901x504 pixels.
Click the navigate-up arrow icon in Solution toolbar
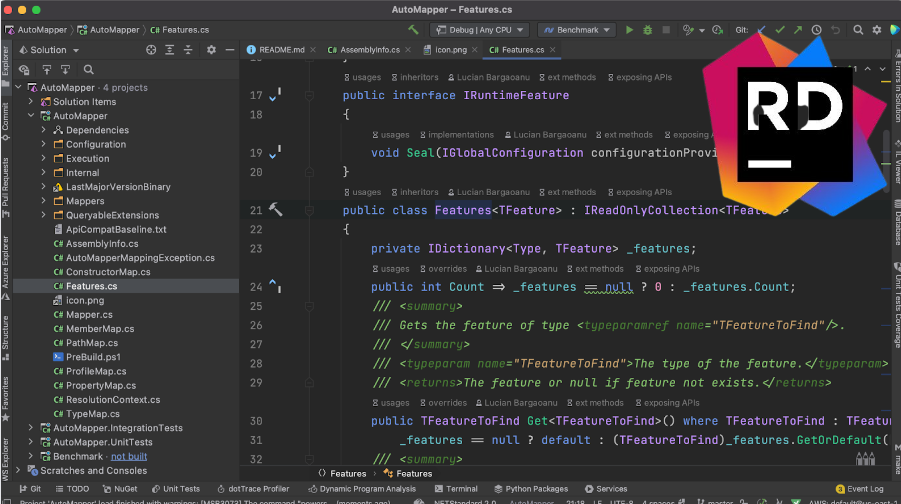pos(47,70)
